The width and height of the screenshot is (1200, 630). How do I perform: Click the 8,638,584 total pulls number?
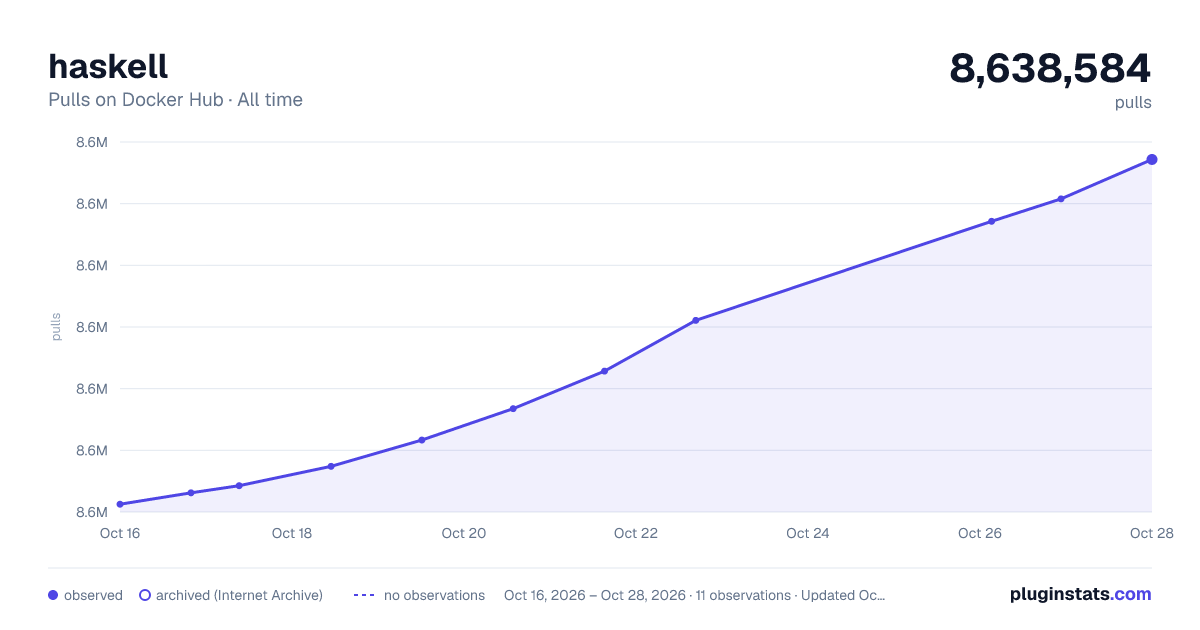pyautogui.click(x=1050, y=68)
